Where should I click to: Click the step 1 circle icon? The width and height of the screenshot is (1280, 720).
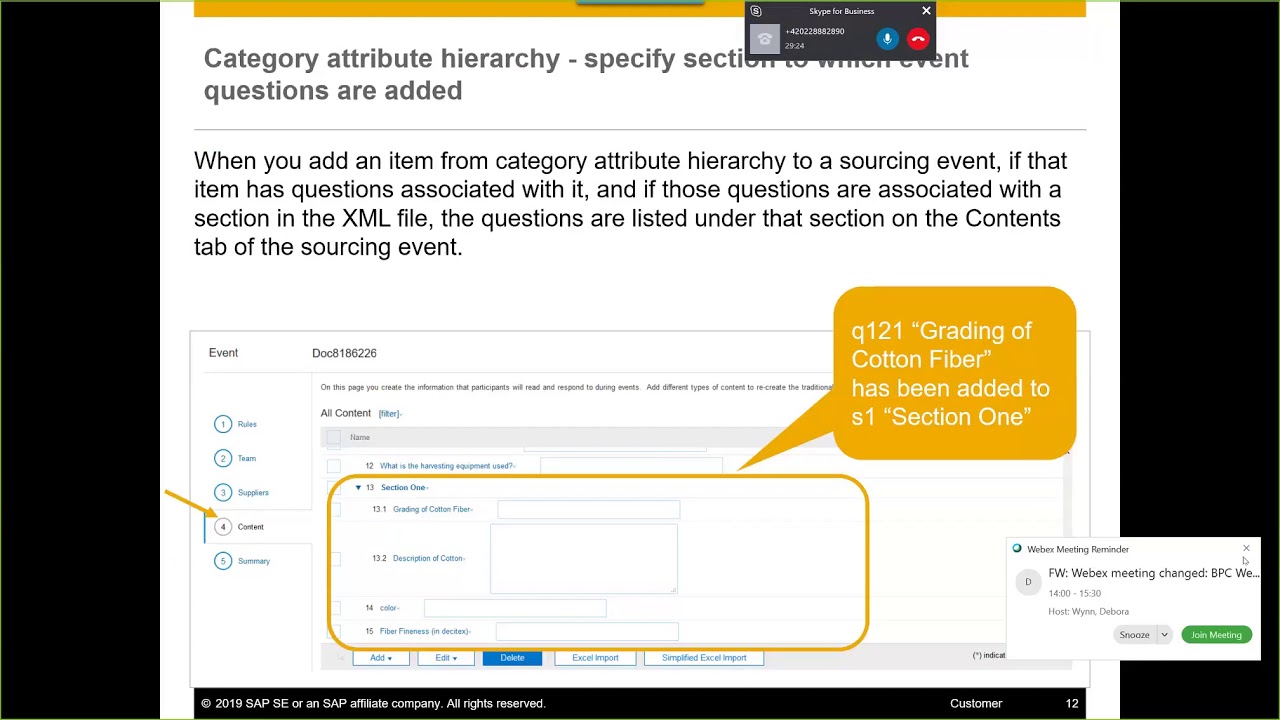(x=223, y=424)
